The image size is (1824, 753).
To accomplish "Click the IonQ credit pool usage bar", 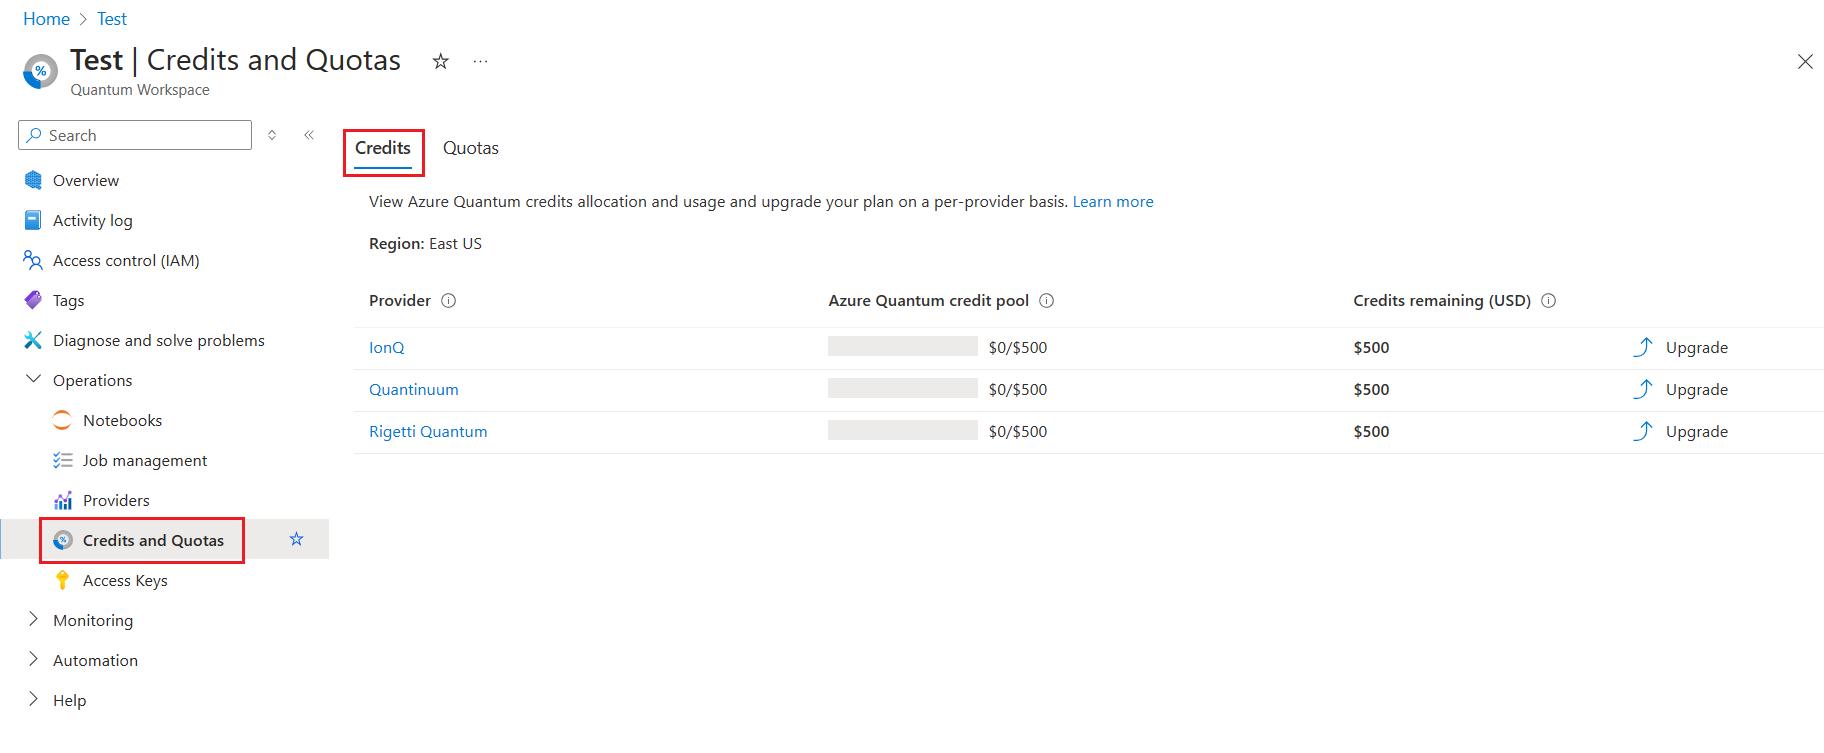I will point(903,346).
